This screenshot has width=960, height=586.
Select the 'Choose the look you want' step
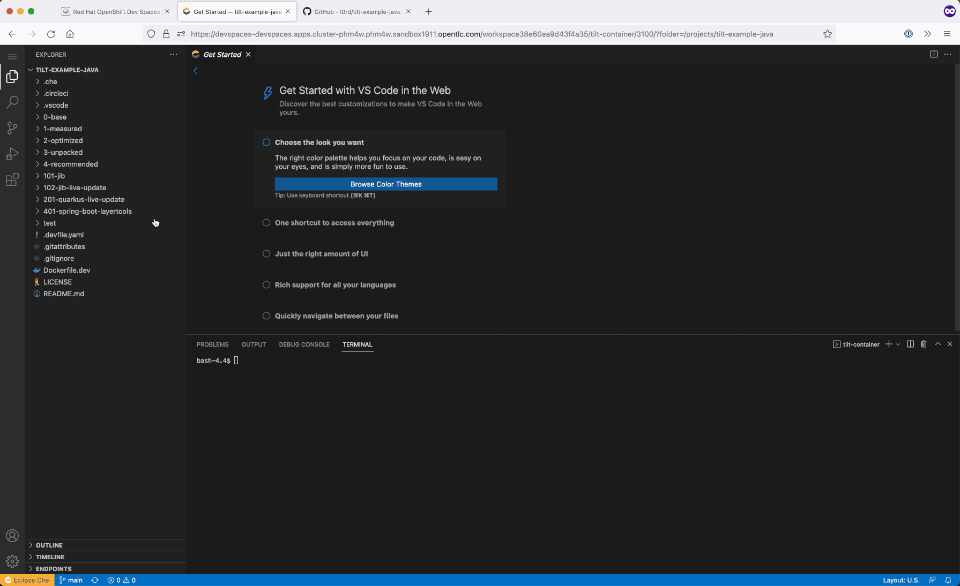click(x=319, y=143)
